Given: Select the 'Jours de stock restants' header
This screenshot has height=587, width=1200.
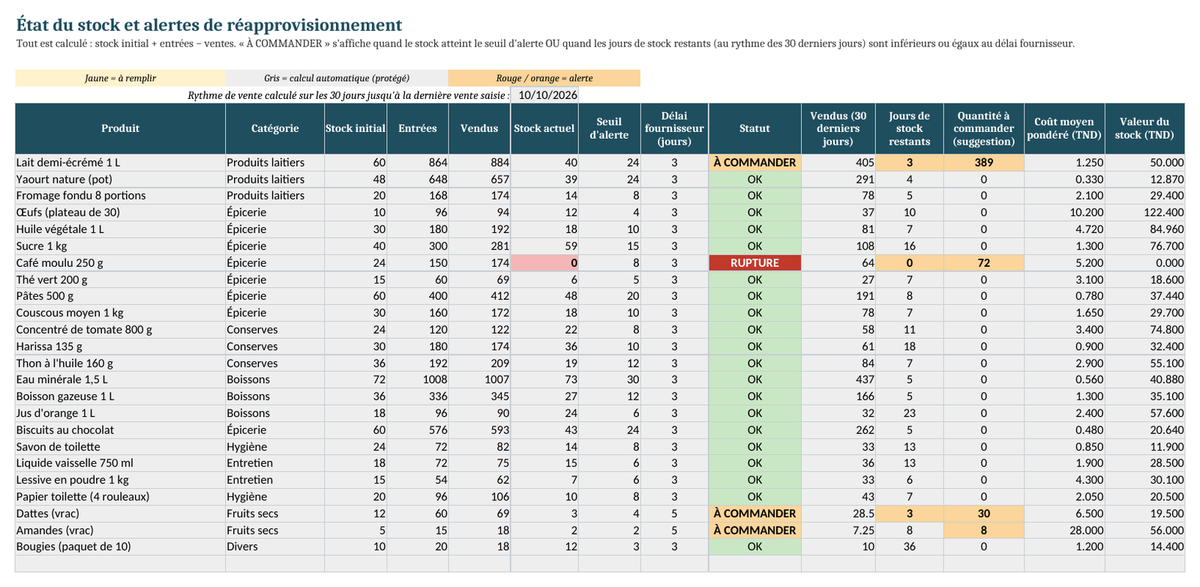Looking at the screenshot, I should point(910,128).
